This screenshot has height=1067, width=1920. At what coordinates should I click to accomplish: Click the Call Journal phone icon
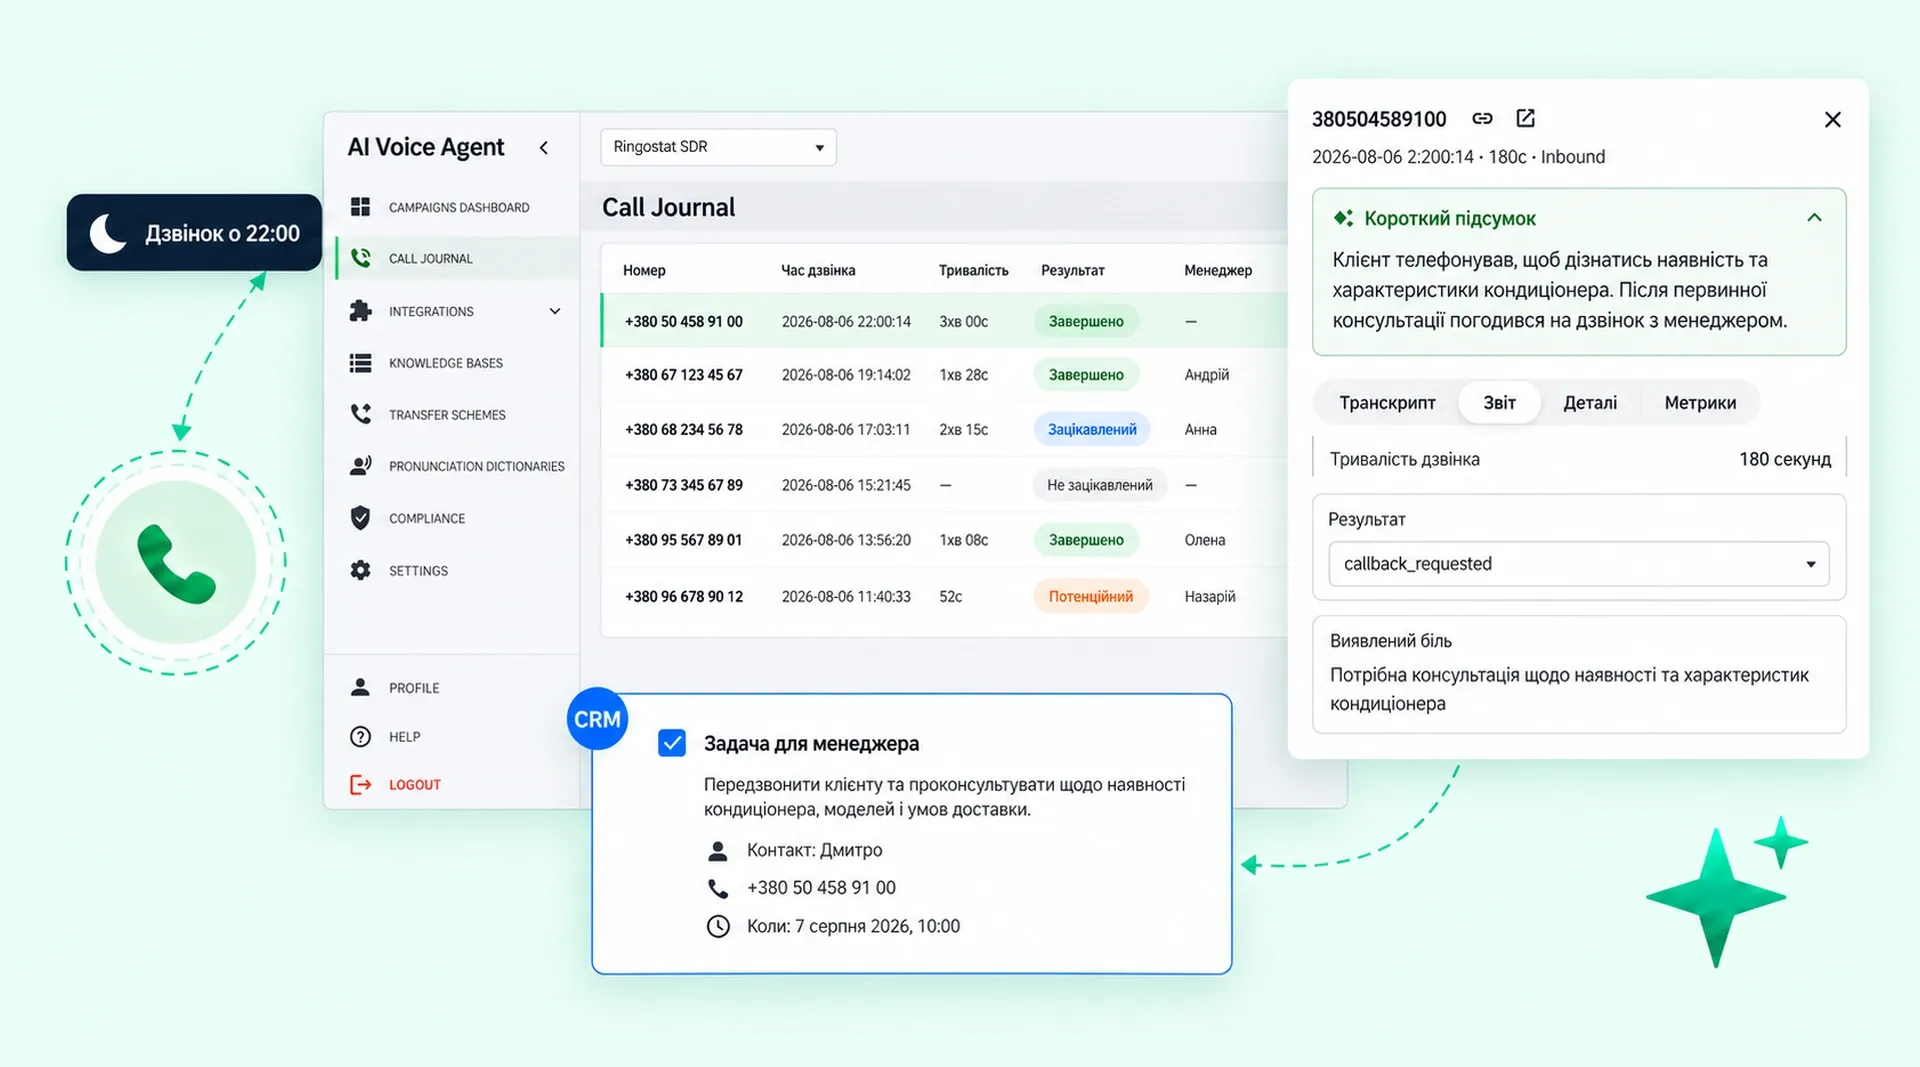(x=361, y=258)
